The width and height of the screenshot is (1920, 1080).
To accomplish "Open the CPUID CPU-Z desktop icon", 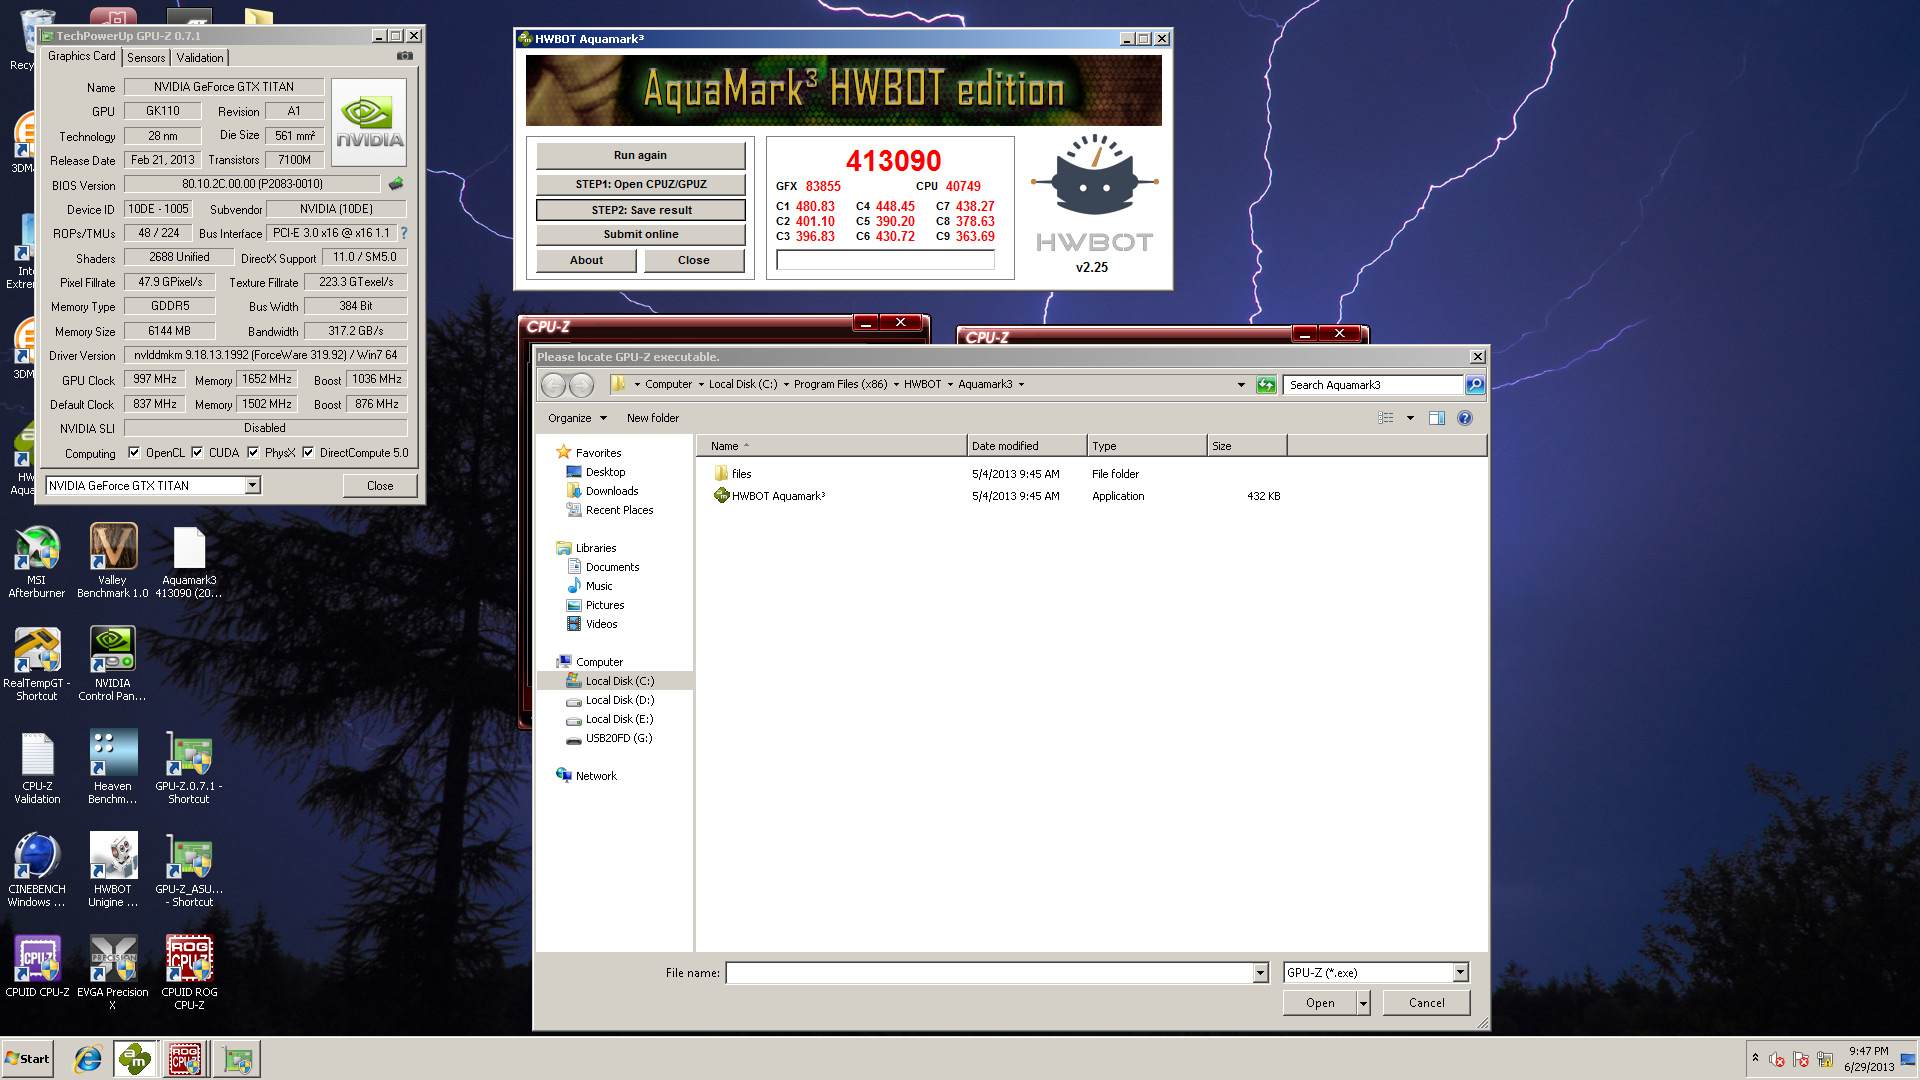I will click(x=37, y=968).
